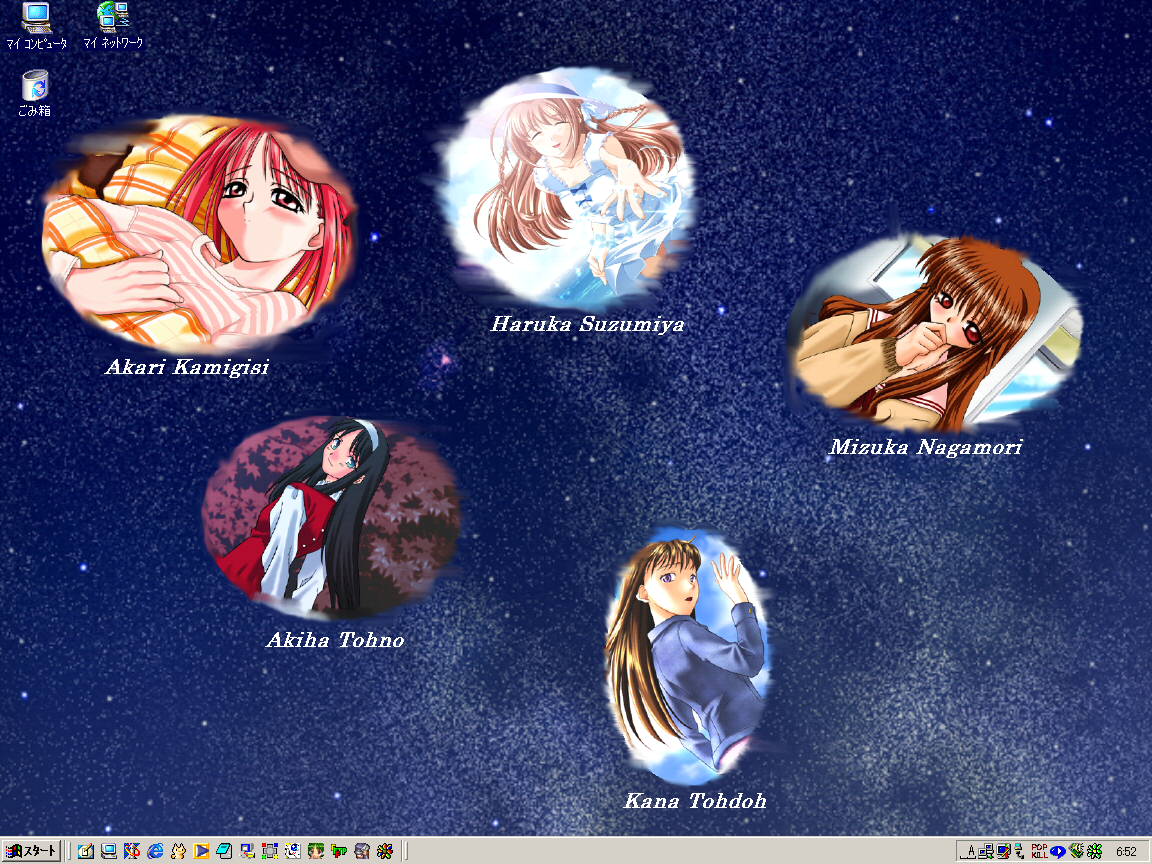Click the 6:52 taskbar clock
This screenshot has width=1152, height=864.
click(1126, 852)
